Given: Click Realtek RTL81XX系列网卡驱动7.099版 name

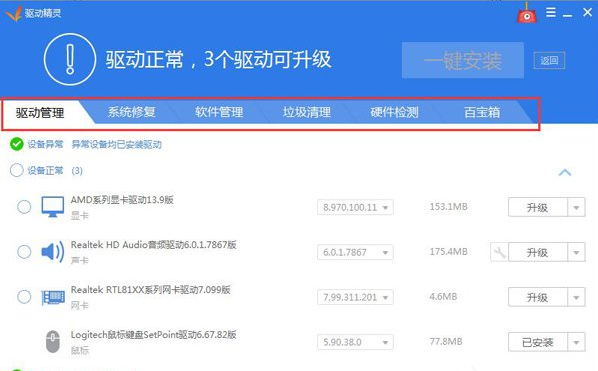Looking at the screenshot, I should point(151,290).
